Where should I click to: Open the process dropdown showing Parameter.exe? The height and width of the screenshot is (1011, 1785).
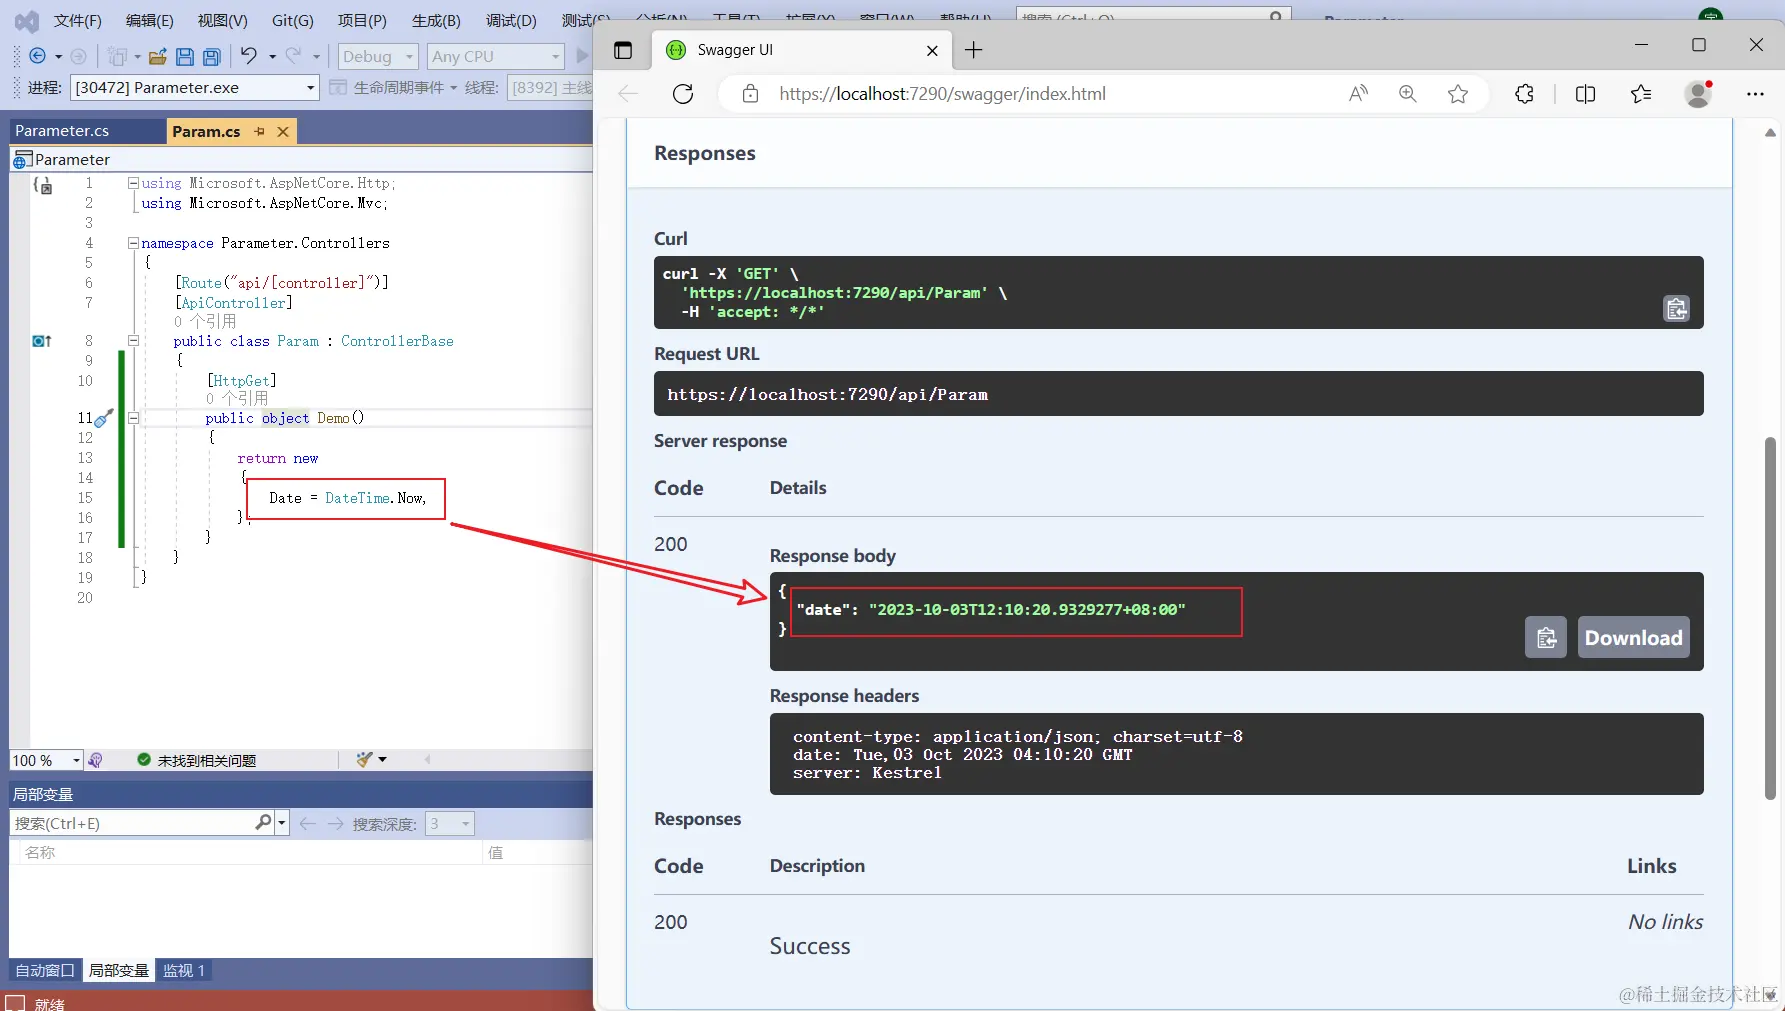[195, 88]
